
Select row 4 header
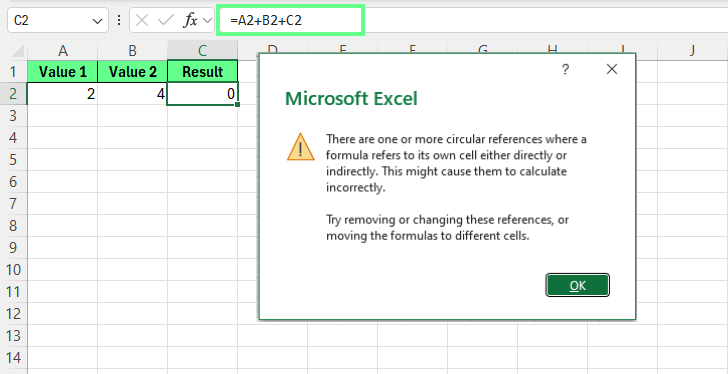(x=13, y=138)
